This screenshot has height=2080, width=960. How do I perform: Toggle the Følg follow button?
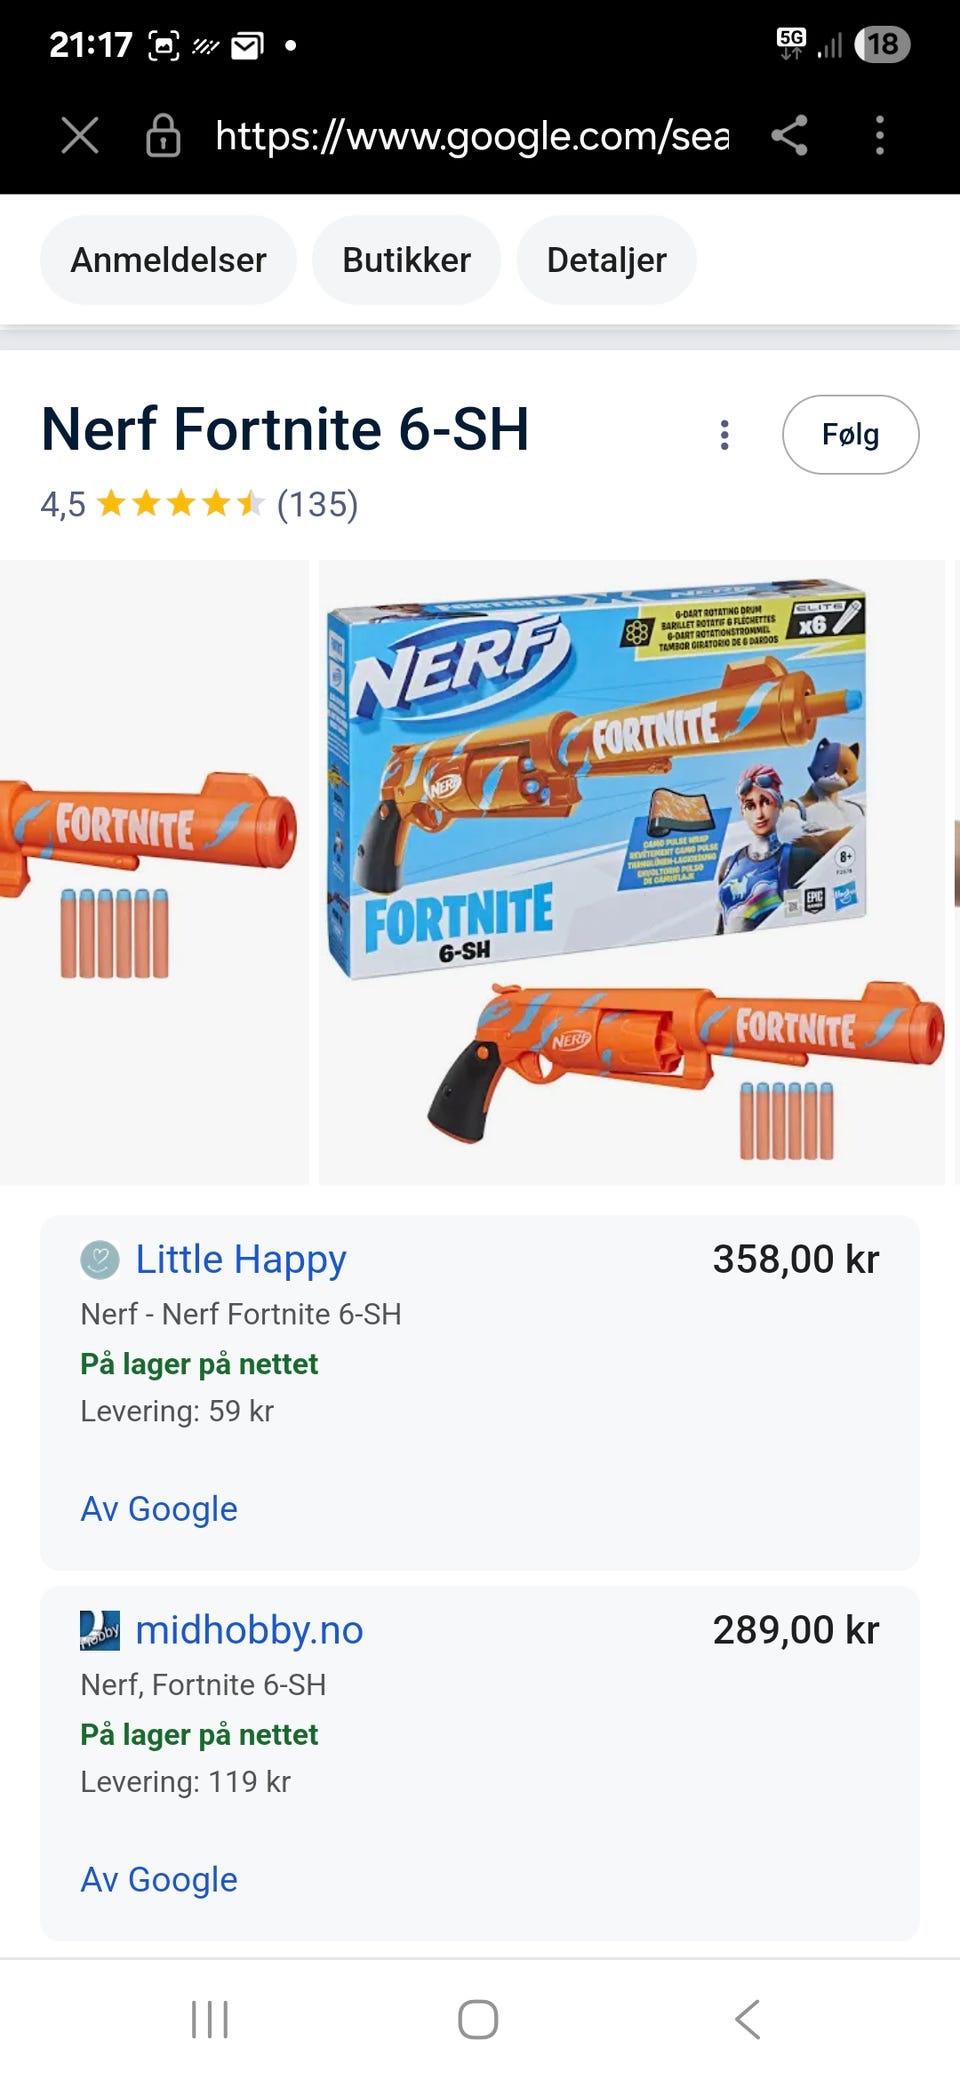850,434
